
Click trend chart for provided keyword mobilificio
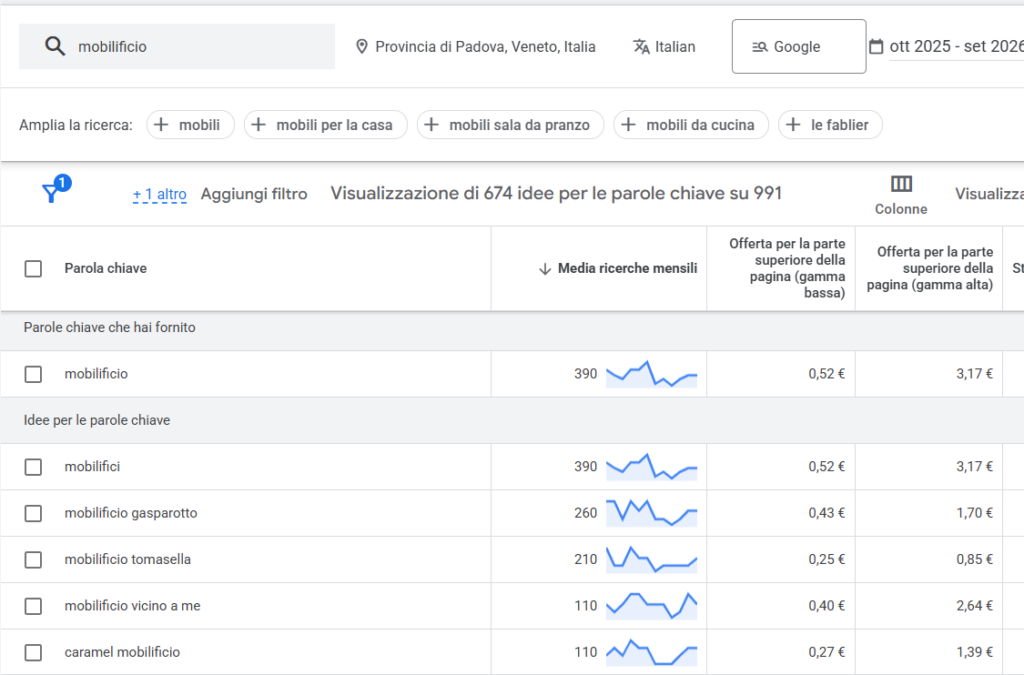coord(652,374)
